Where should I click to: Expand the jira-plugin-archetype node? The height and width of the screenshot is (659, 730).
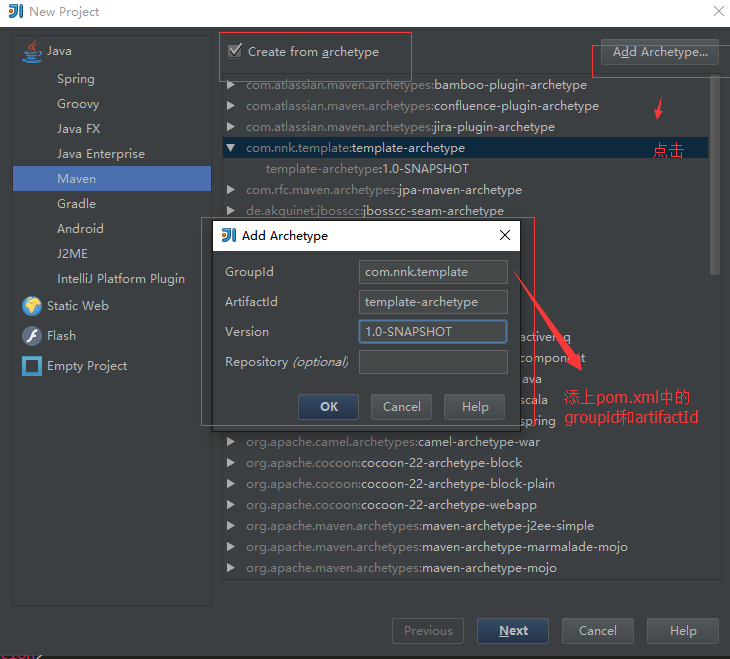coord(230,127)
